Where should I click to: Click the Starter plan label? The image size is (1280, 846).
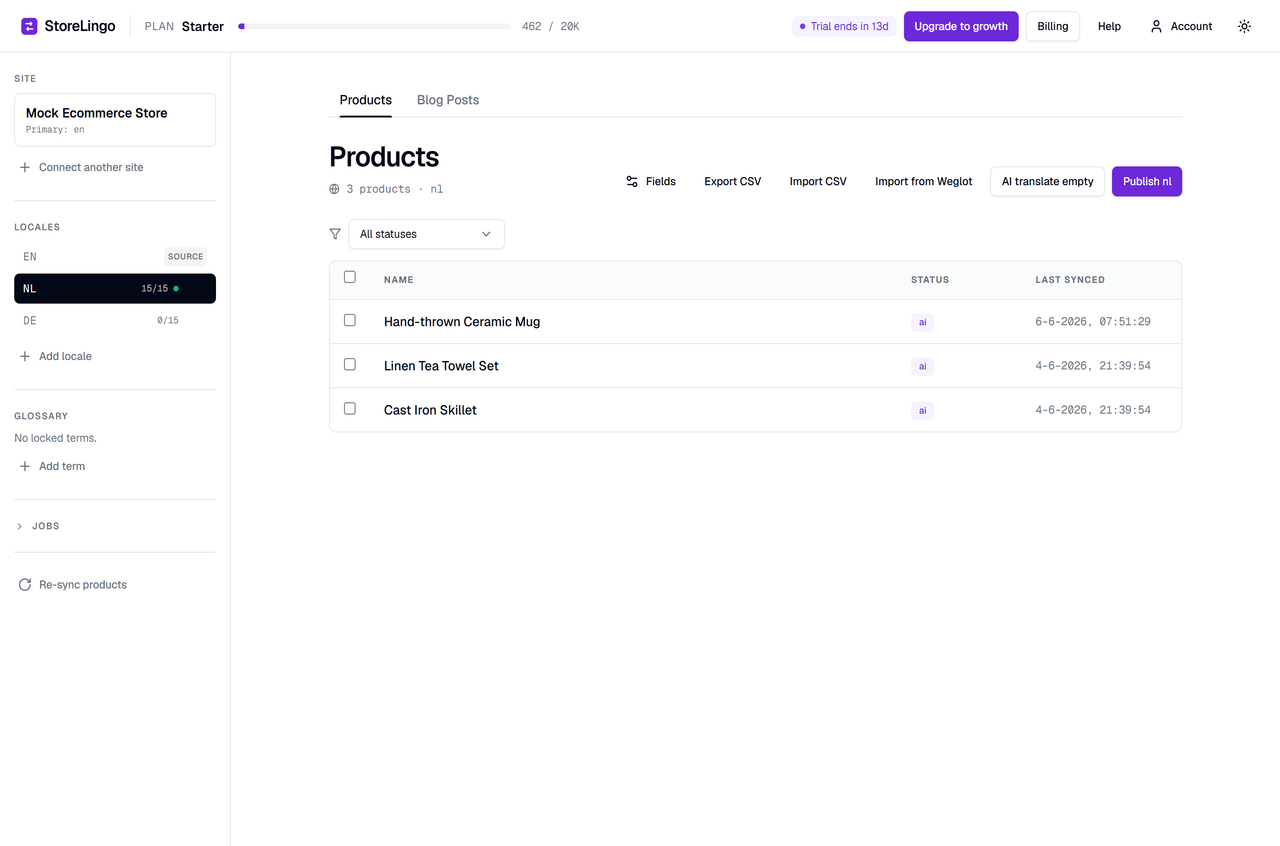pyautogui.click(x=203, y=26)
